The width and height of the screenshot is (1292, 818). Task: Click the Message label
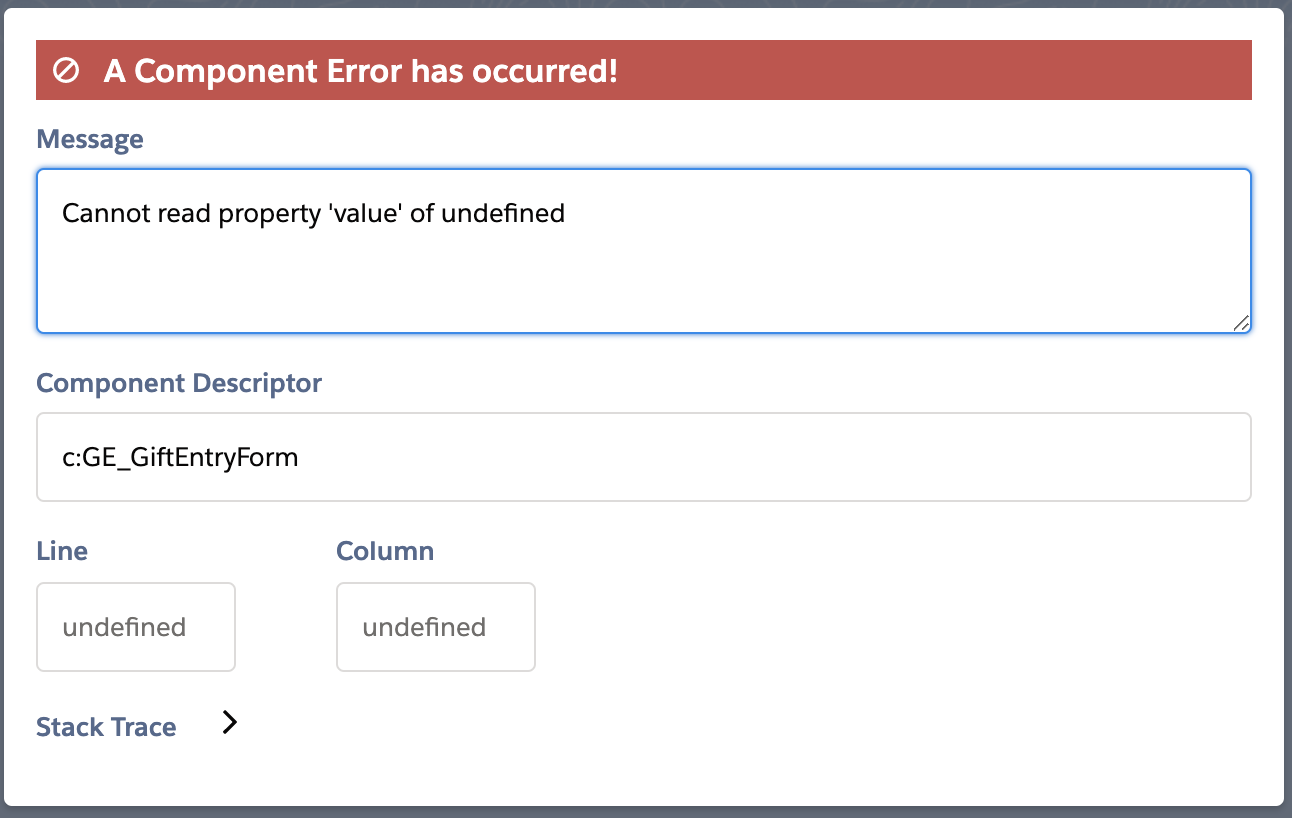coord(90,139)
